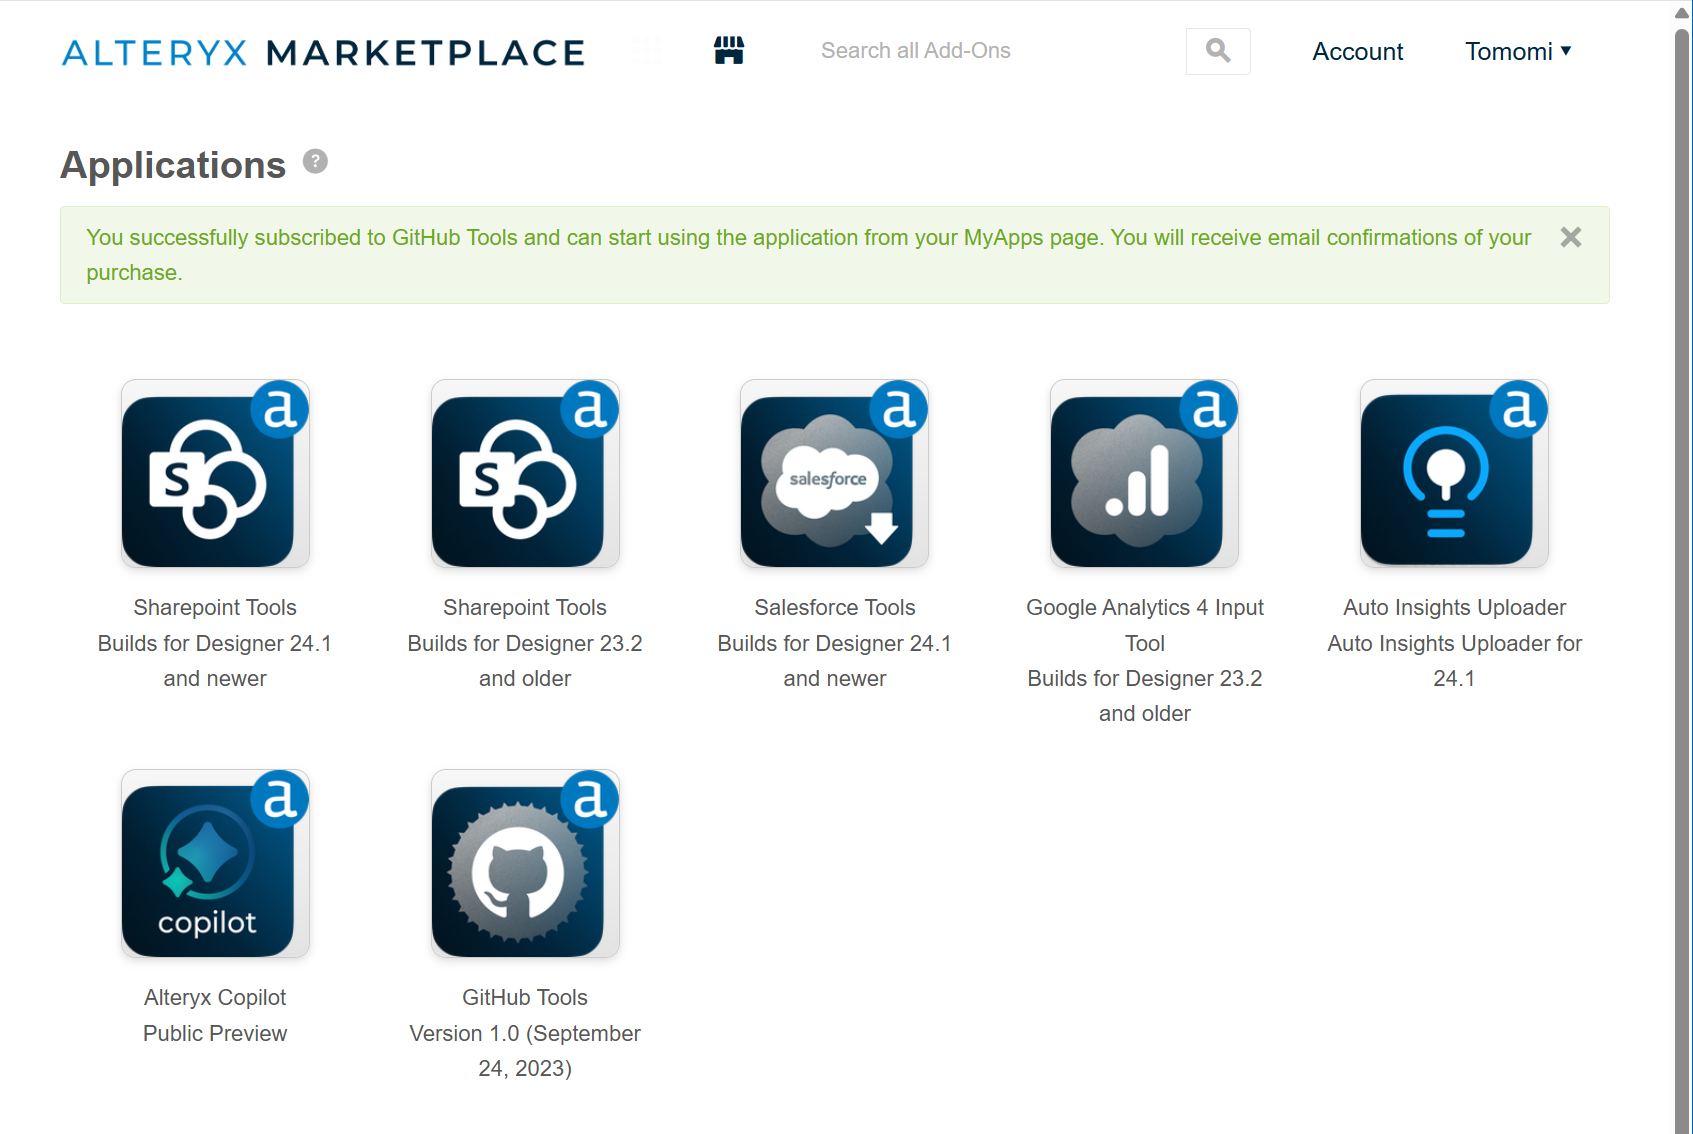Open the Auto Insights Uploader icon
This screenshot has width=1693, height=1134.
(1454, 474)
